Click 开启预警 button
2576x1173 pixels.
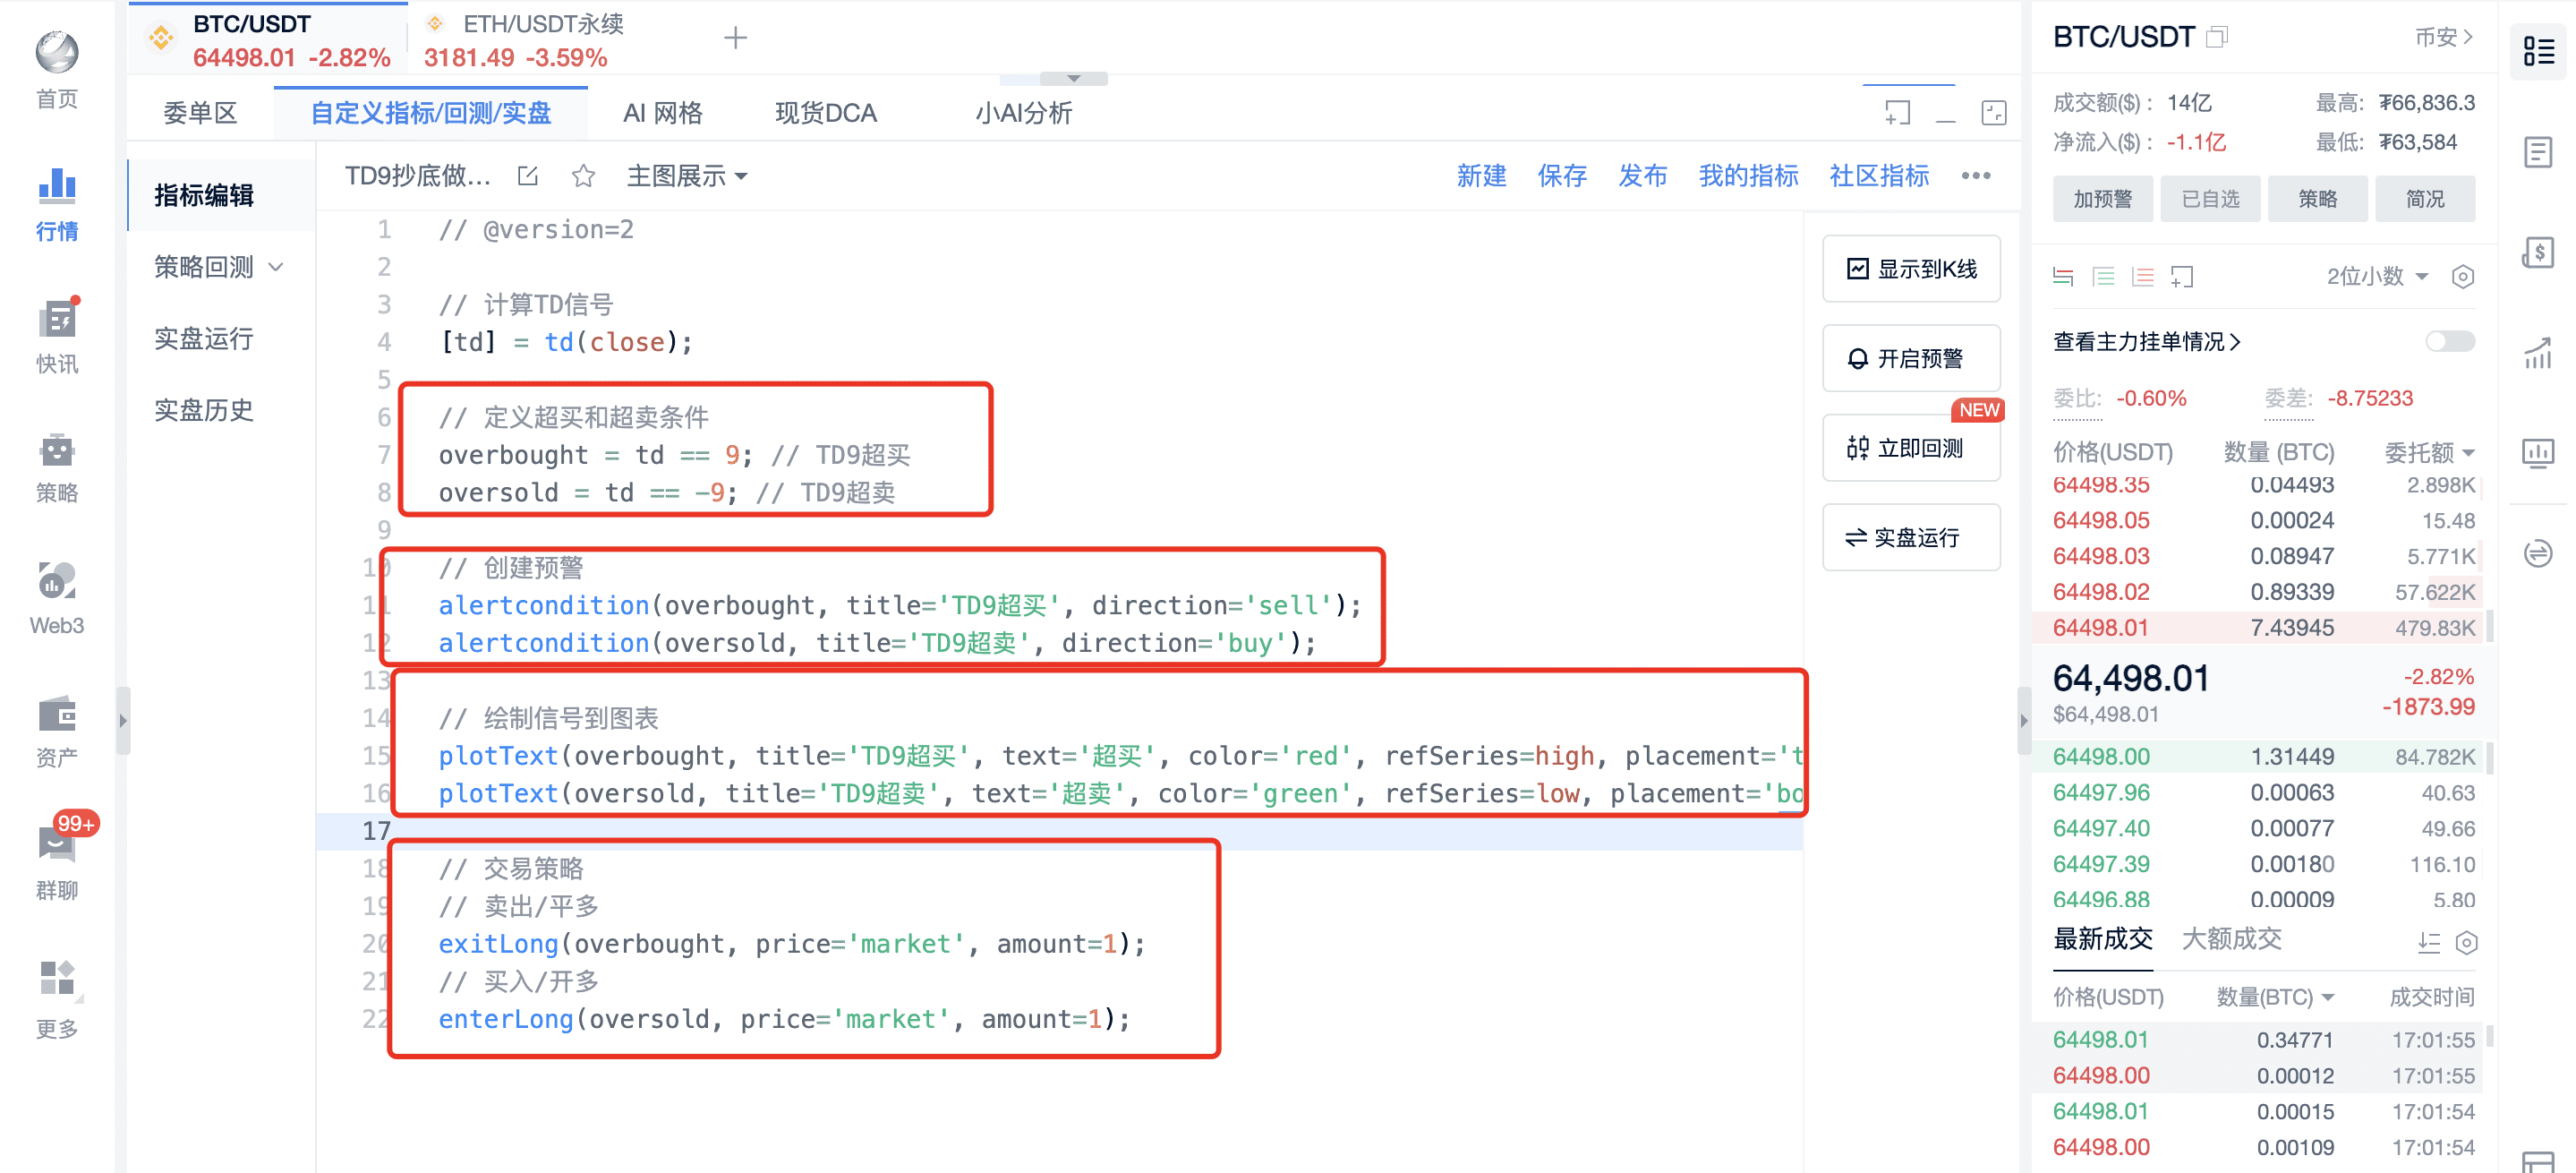1910,358
